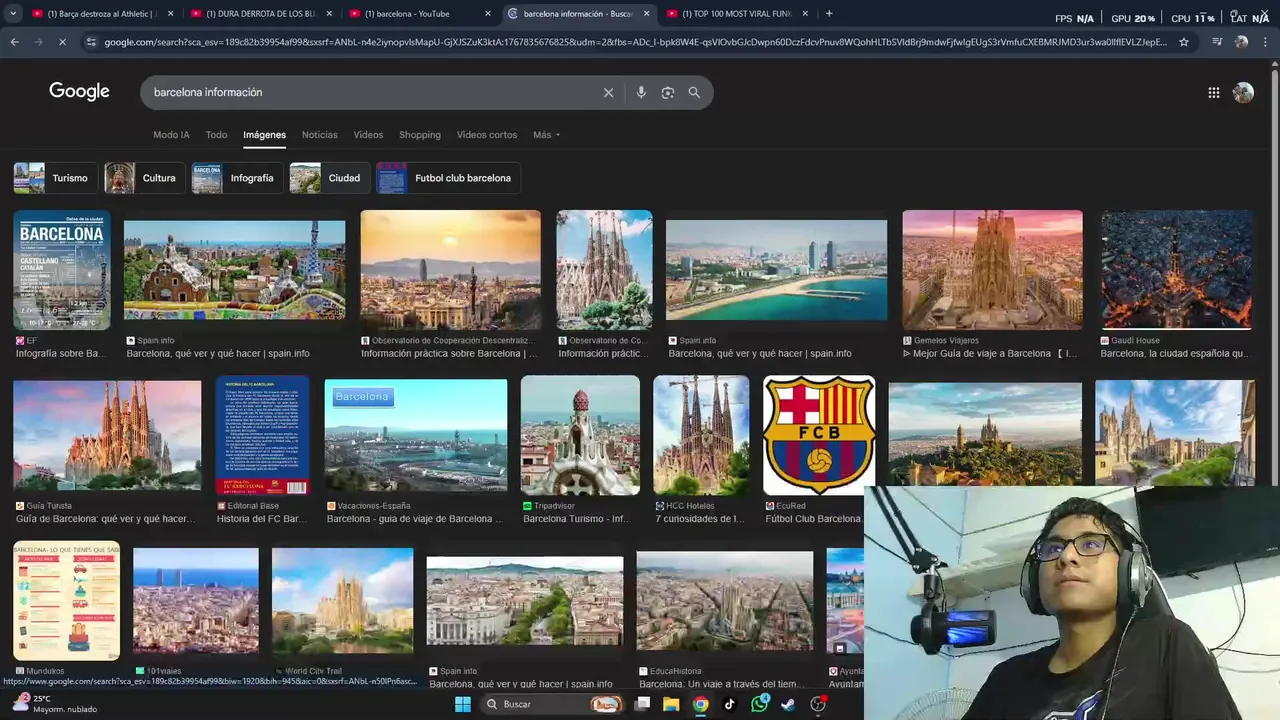The height and width of the screenshot is (720, 1280).
Task: View site information icon in address bar
Action: point(91,42)
